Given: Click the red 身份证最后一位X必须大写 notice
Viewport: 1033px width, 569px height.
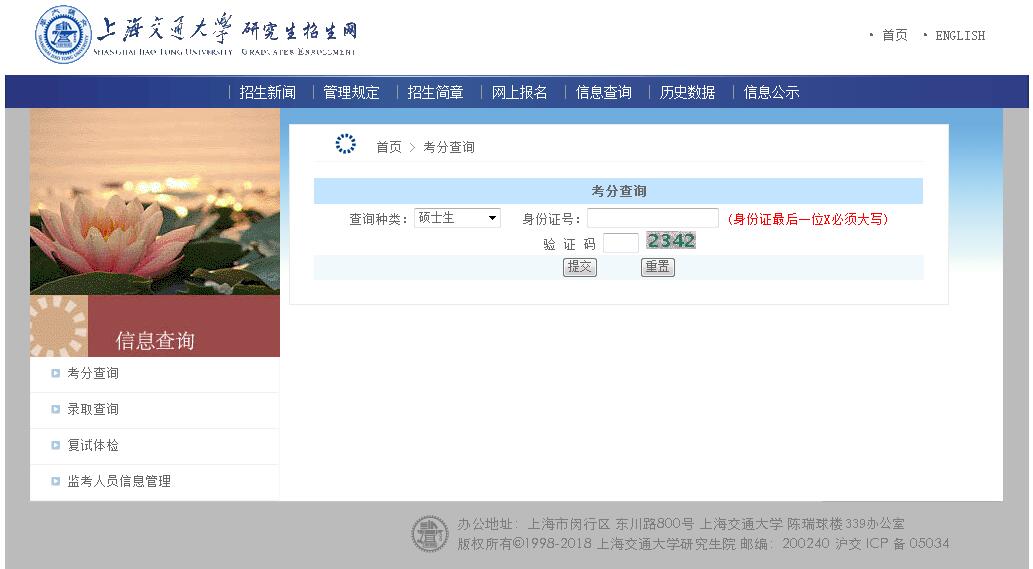Looking at the screenshot, I should pyautogui.click(x=808, y=219).
